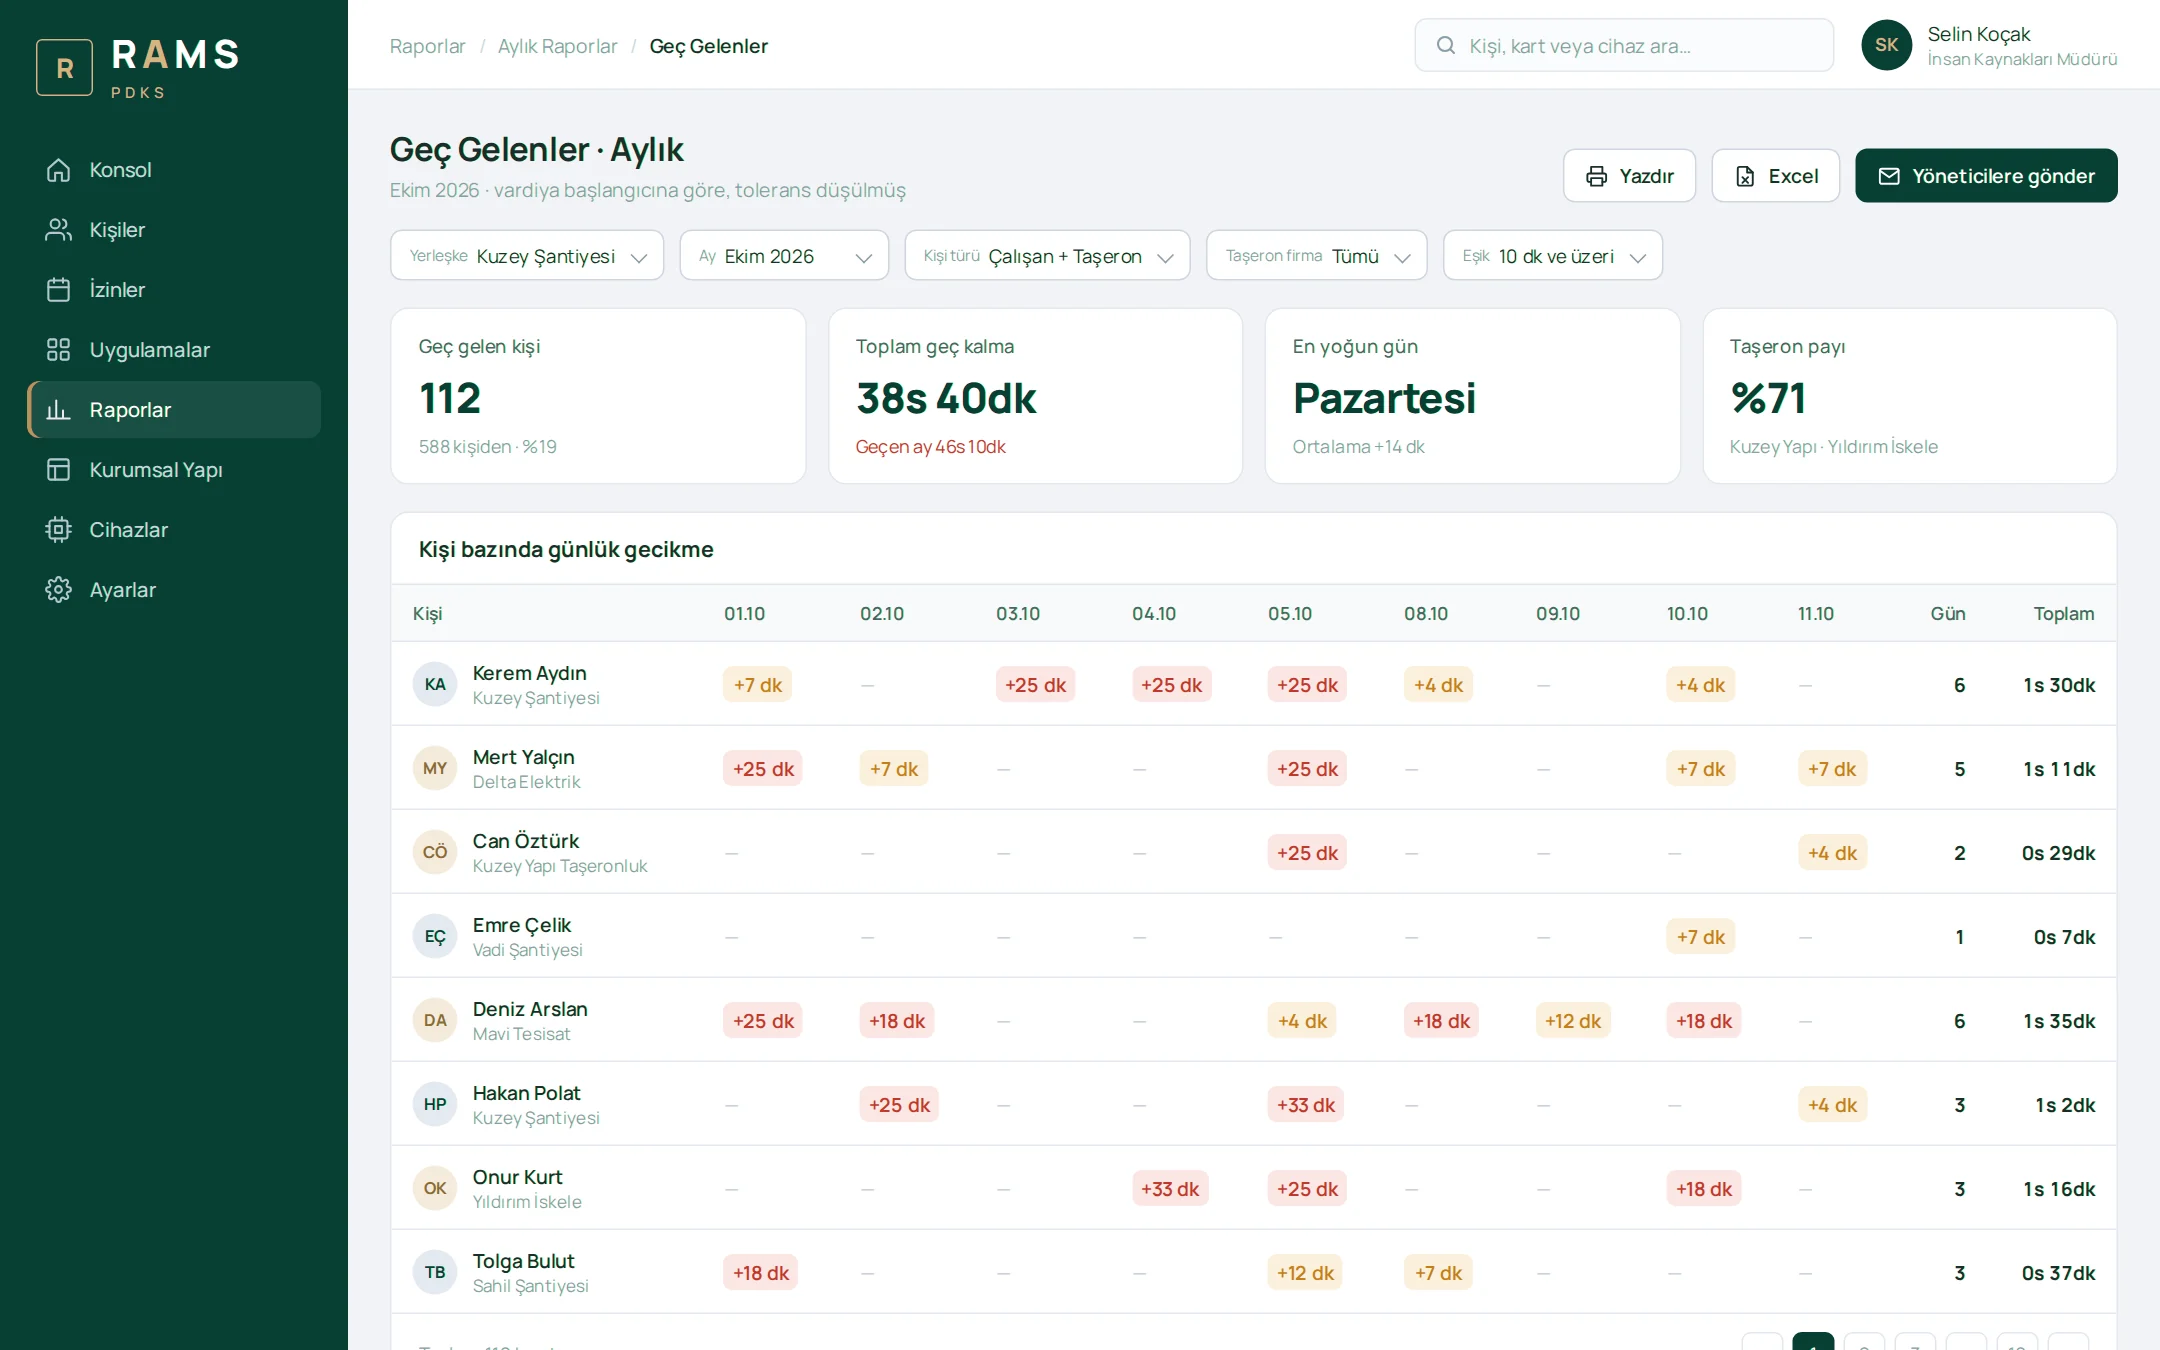This screenshot has height=1350, width=2160.
Task: Expand the Kişi türü filter dropdown
Action: (x=1047, y=256)
